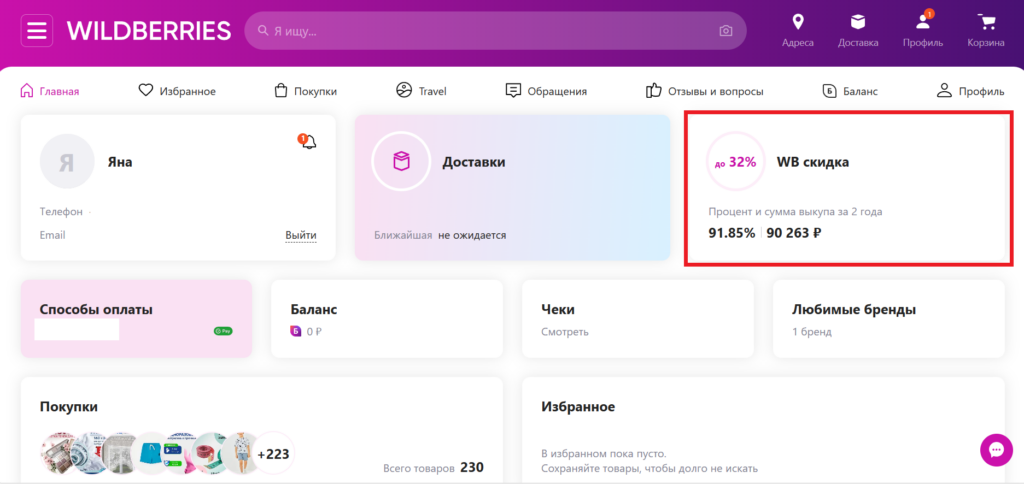Viewport: 1024px width, 484px height.
Task: Click the green Pay badge icon
Action: pyautogui.click(x=223, y=331)
